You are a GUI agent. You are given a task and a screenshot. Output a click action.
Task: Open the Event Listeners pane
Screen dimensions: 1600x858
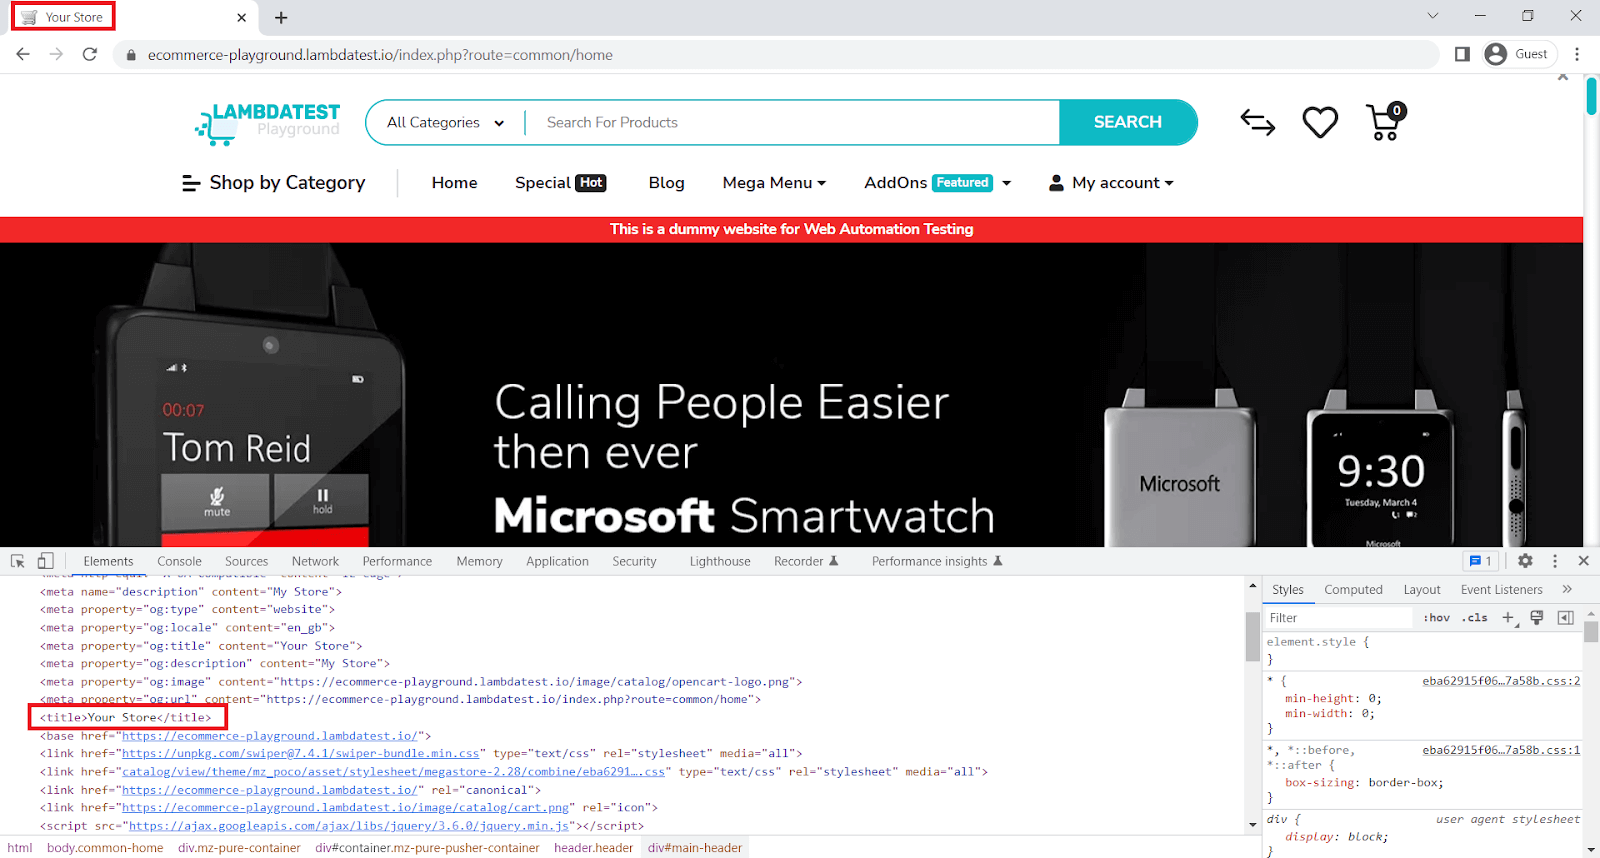pos(1501,589)
